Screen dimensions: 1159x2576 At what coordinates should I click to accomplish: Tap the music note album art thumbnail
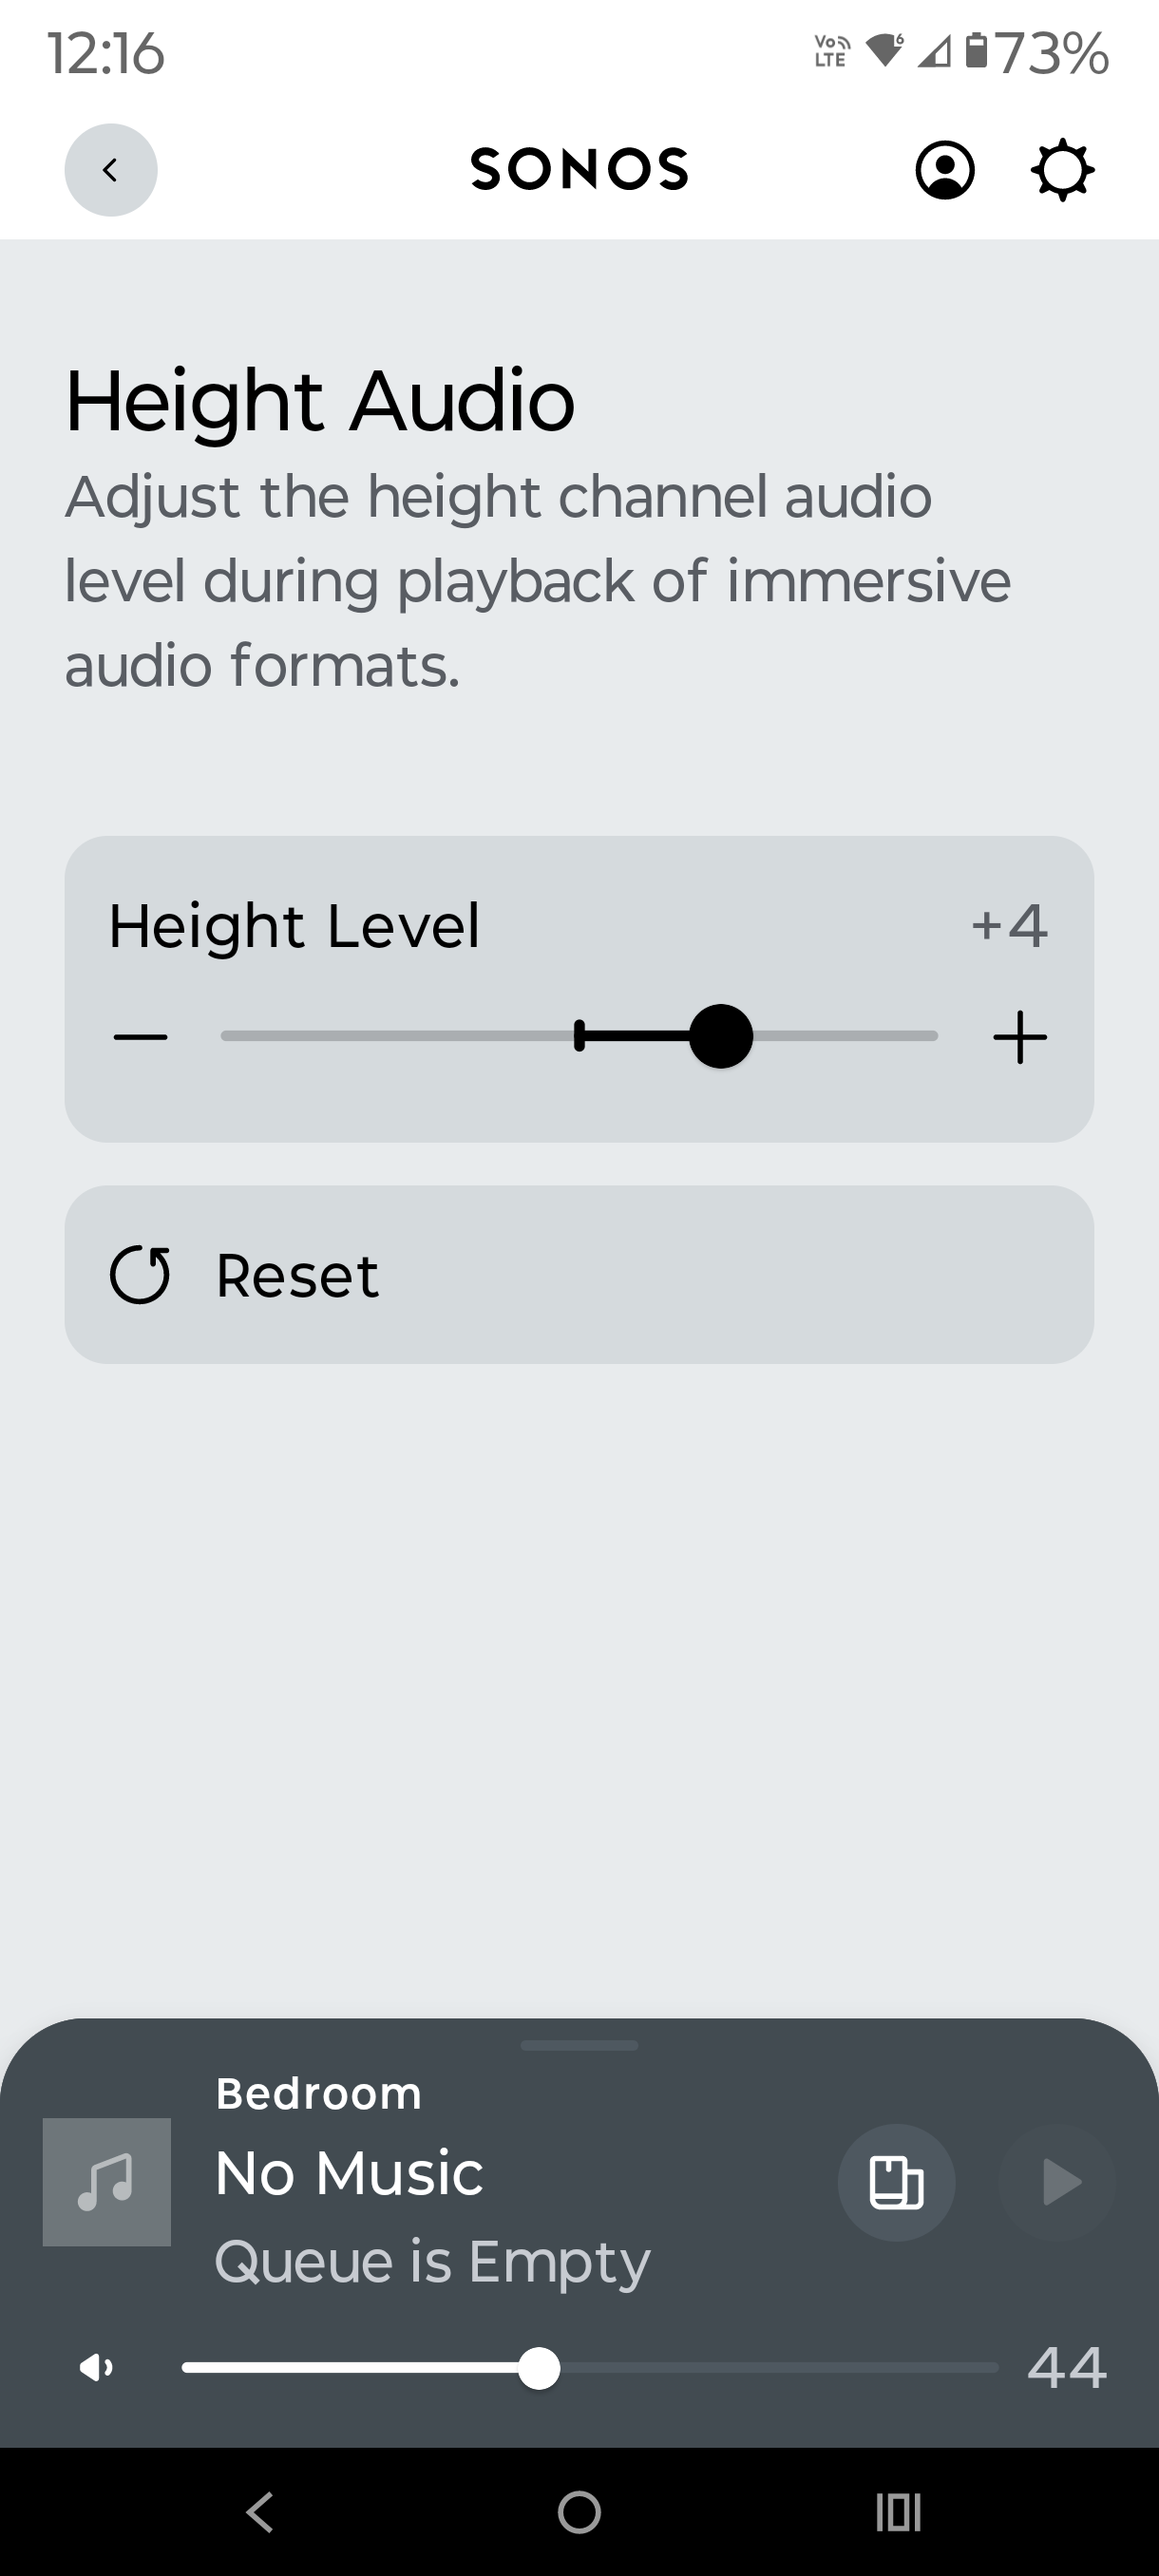(x=107, y=2182)
